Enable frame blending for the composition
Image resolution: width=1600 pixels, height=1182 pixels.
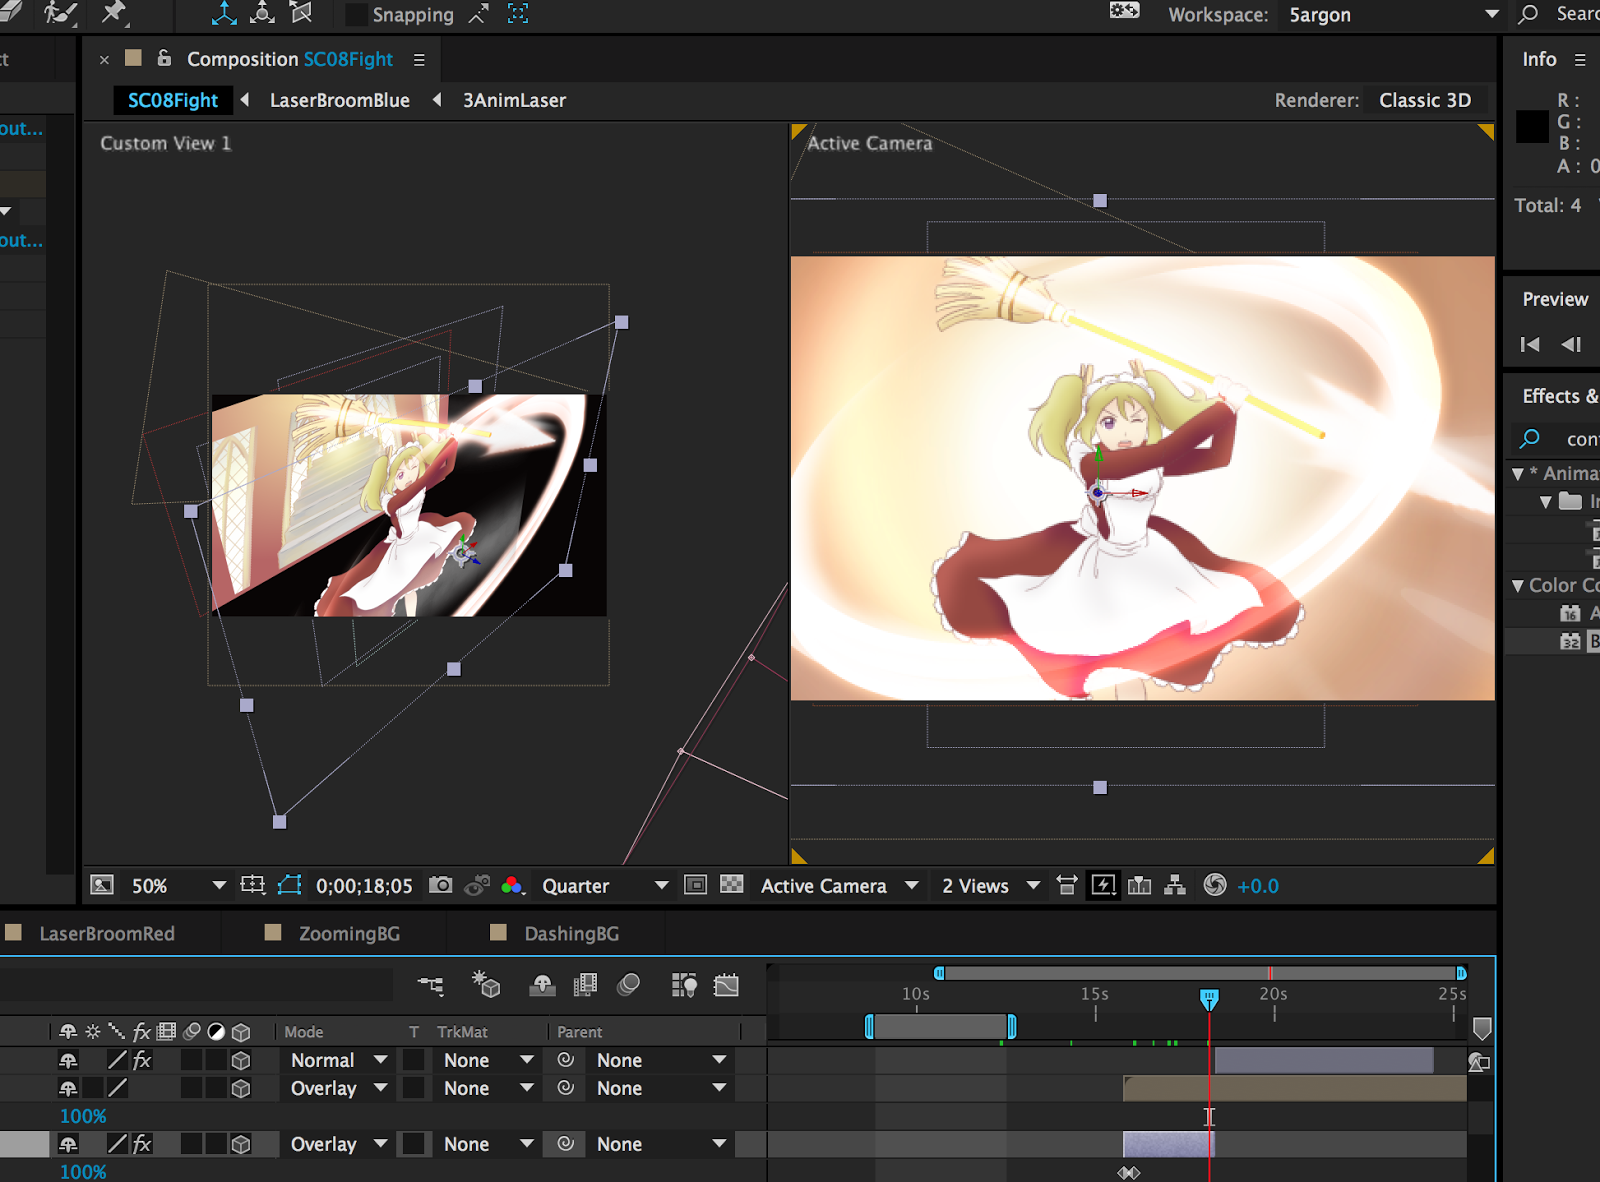[585, 986]
